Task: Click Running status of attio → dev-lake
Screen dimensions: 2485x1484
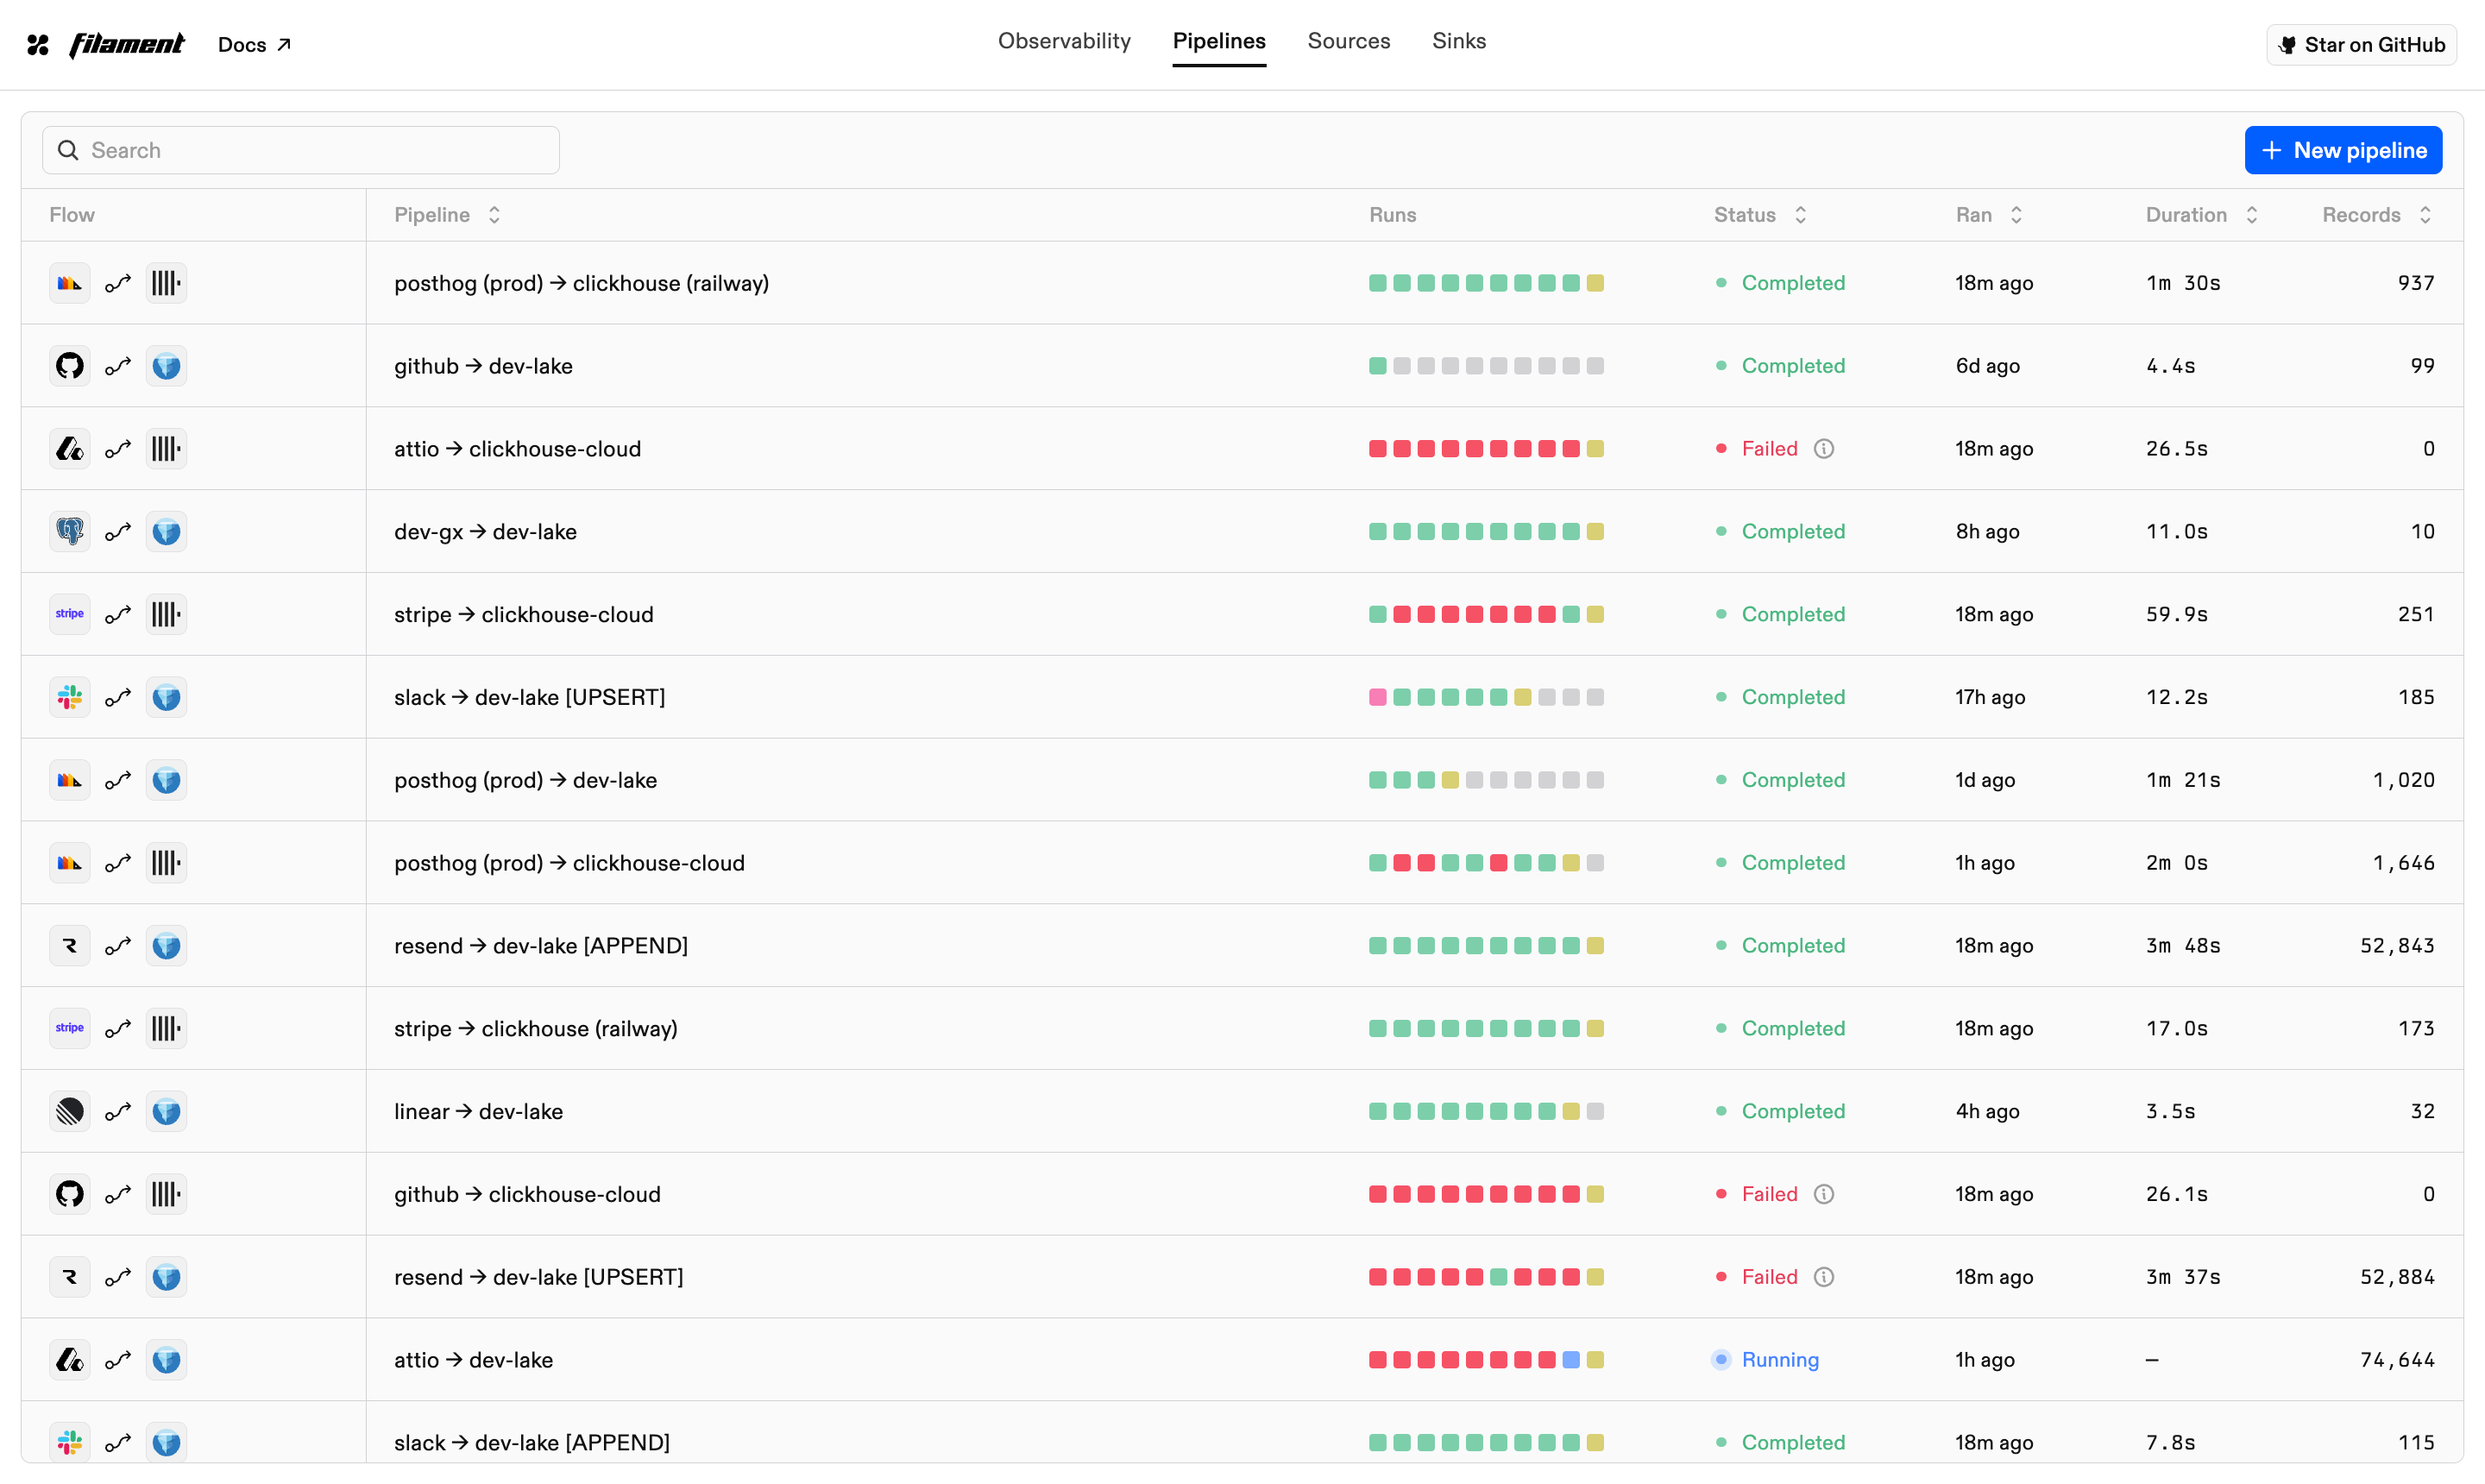Action: (1767, 1360)
